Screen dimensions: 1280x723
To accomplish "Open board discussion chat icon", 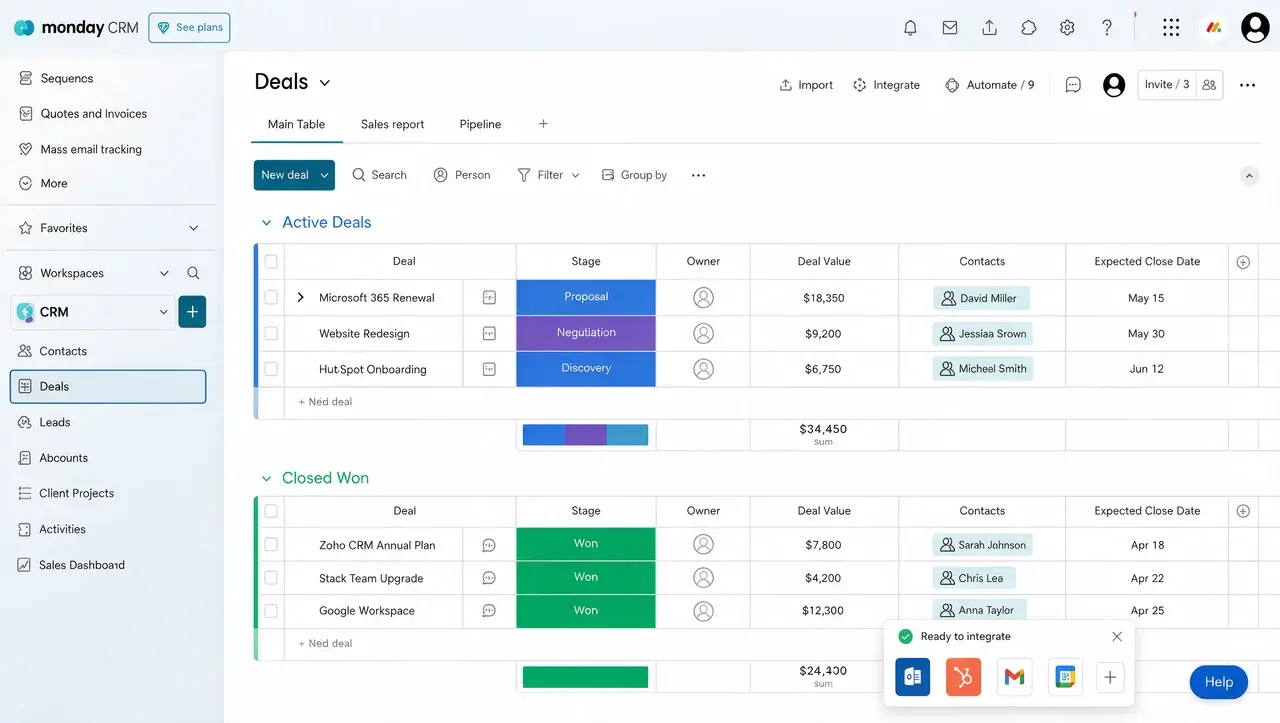I will point(1073,85).
